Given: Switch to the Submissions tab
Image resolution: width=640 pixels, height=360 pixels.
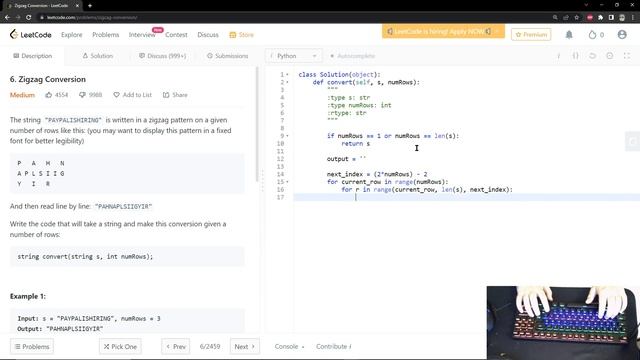Looking at the screenshot, I should 227,56.
